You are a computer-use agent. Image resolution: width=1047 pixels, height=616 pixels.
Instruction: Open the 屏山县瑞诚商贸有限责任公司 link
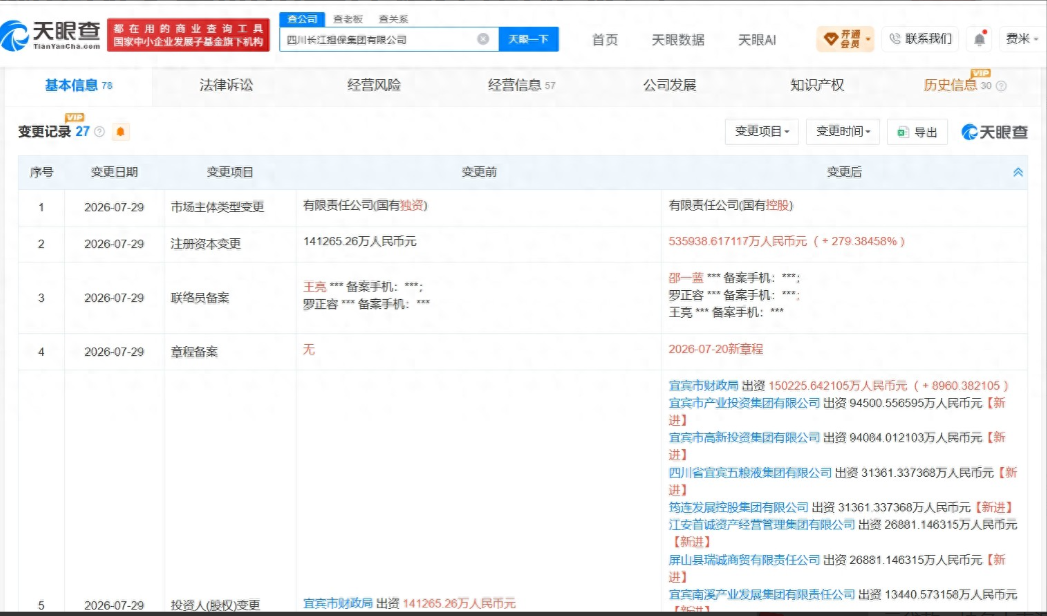(744, 560)
